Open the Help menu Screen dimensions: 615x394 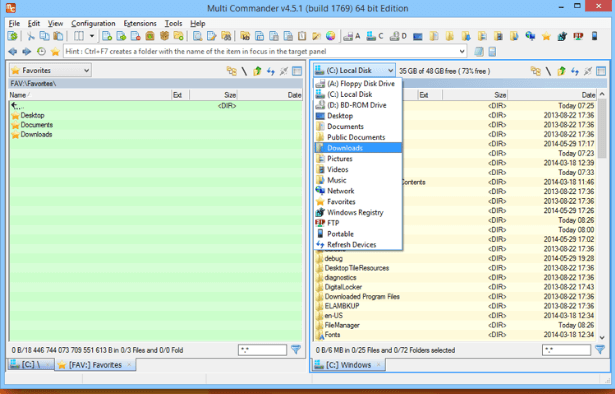[198, 24]
